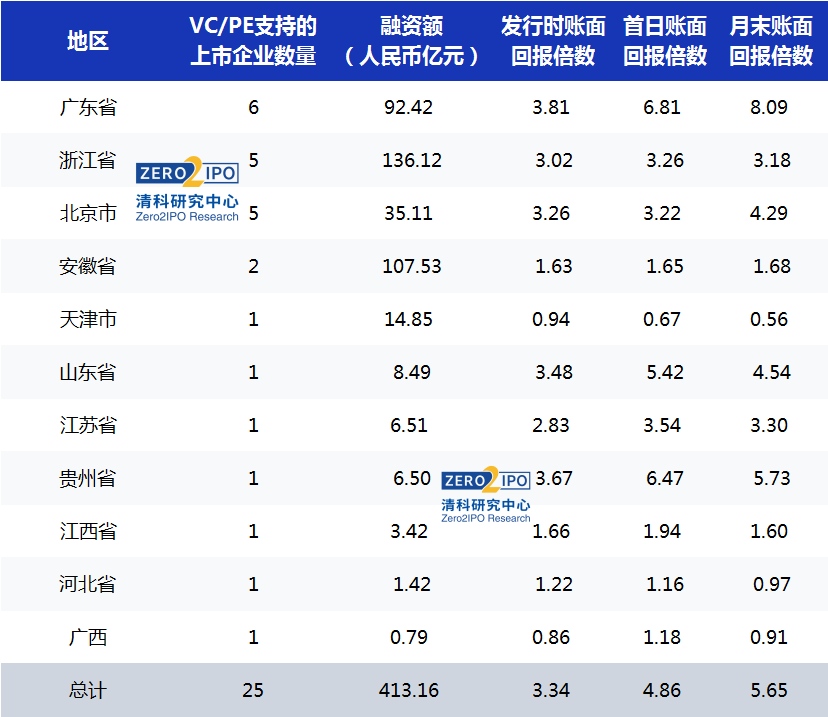Select the 月末账面回报倍数 column header
Screen dimensions: 828x717
click(x=771, y=41)
